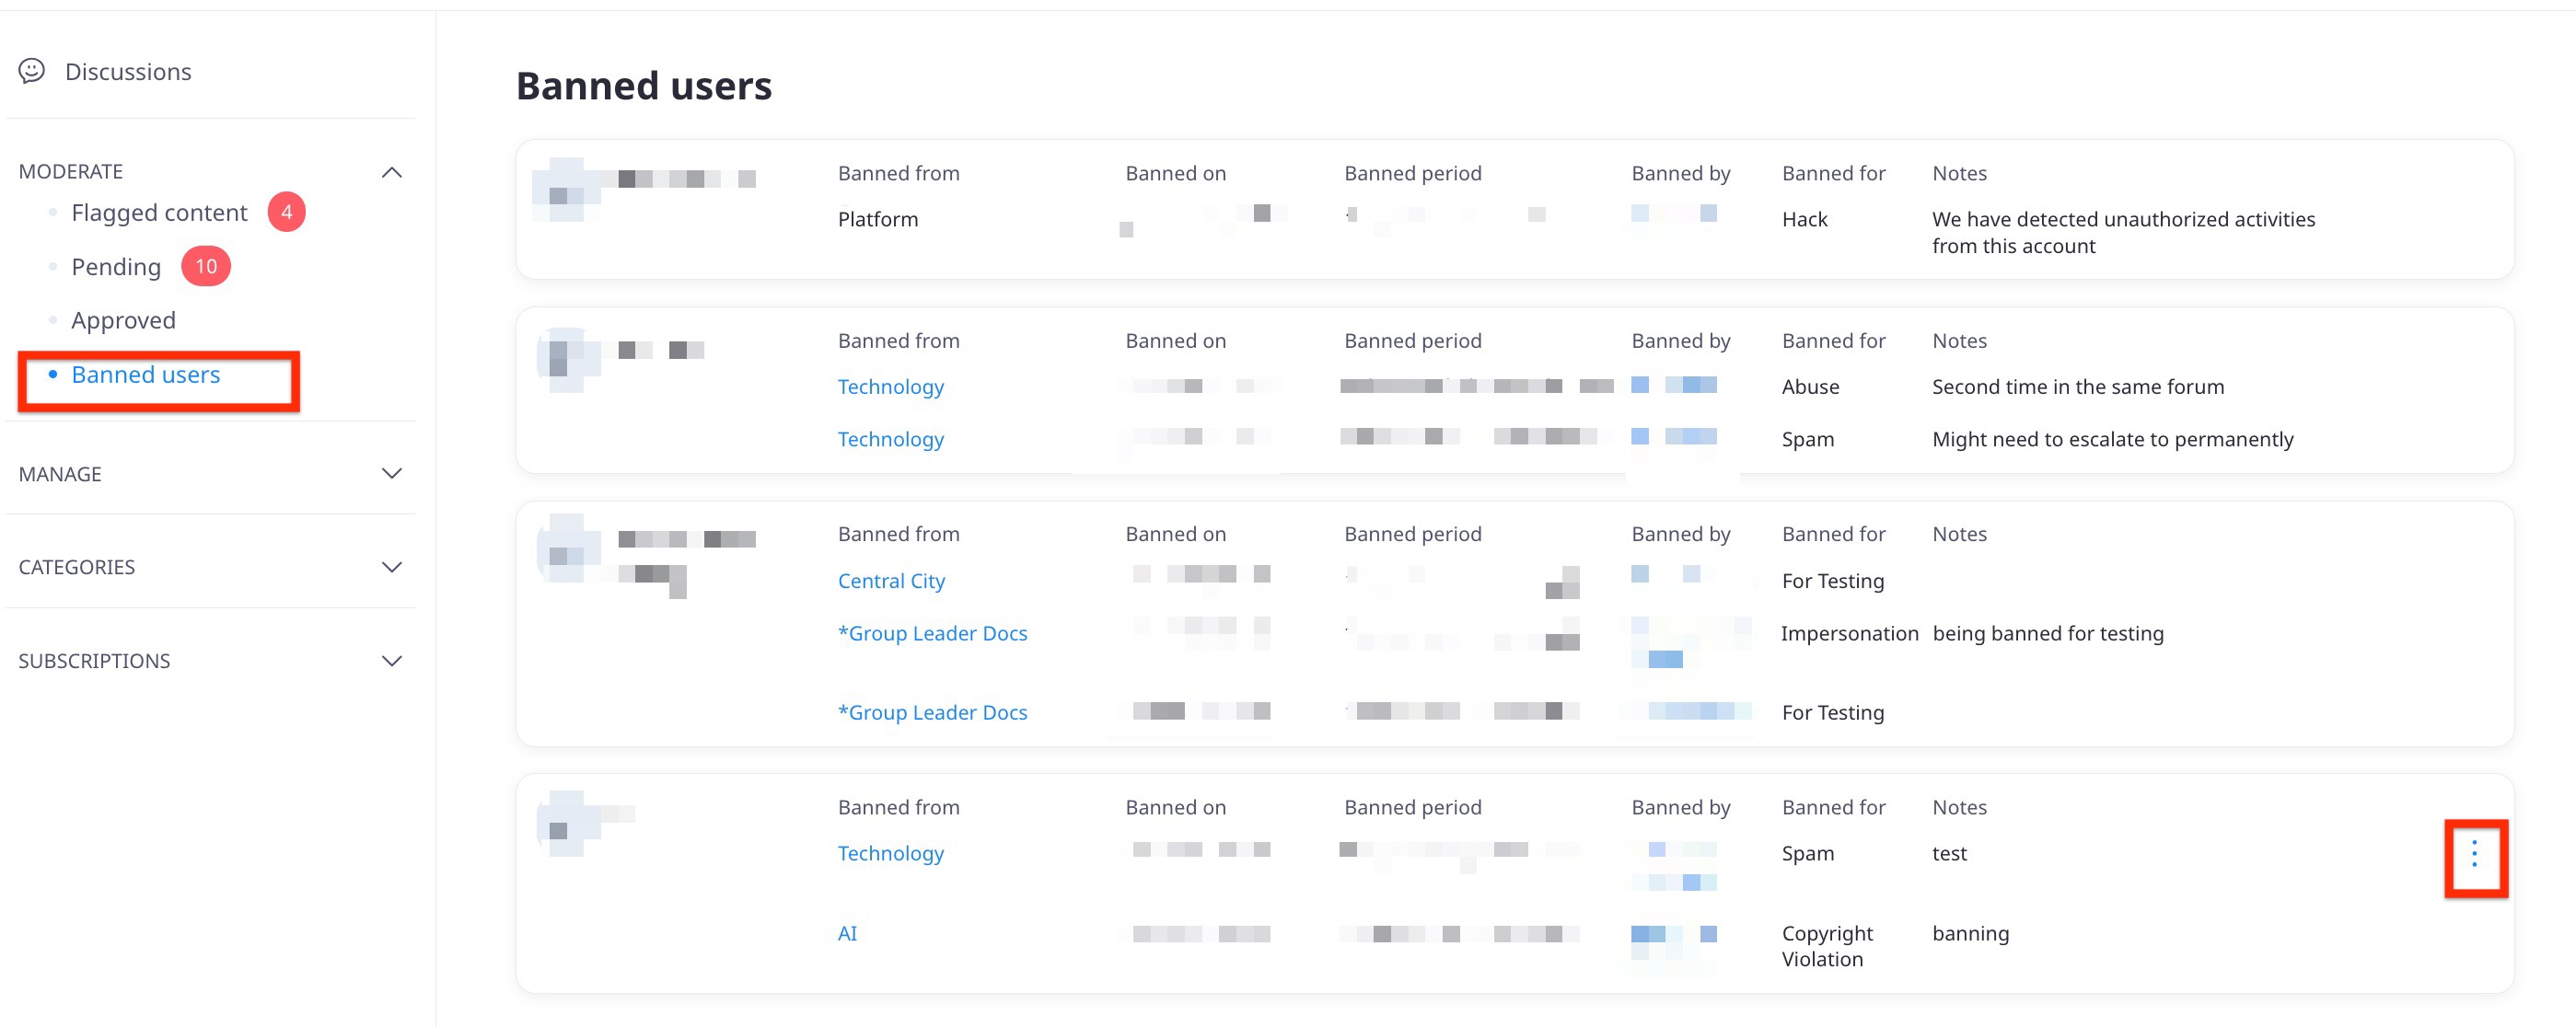
Task: Expand the SUBSCRIPTIONS section
Action: [392, 661]
